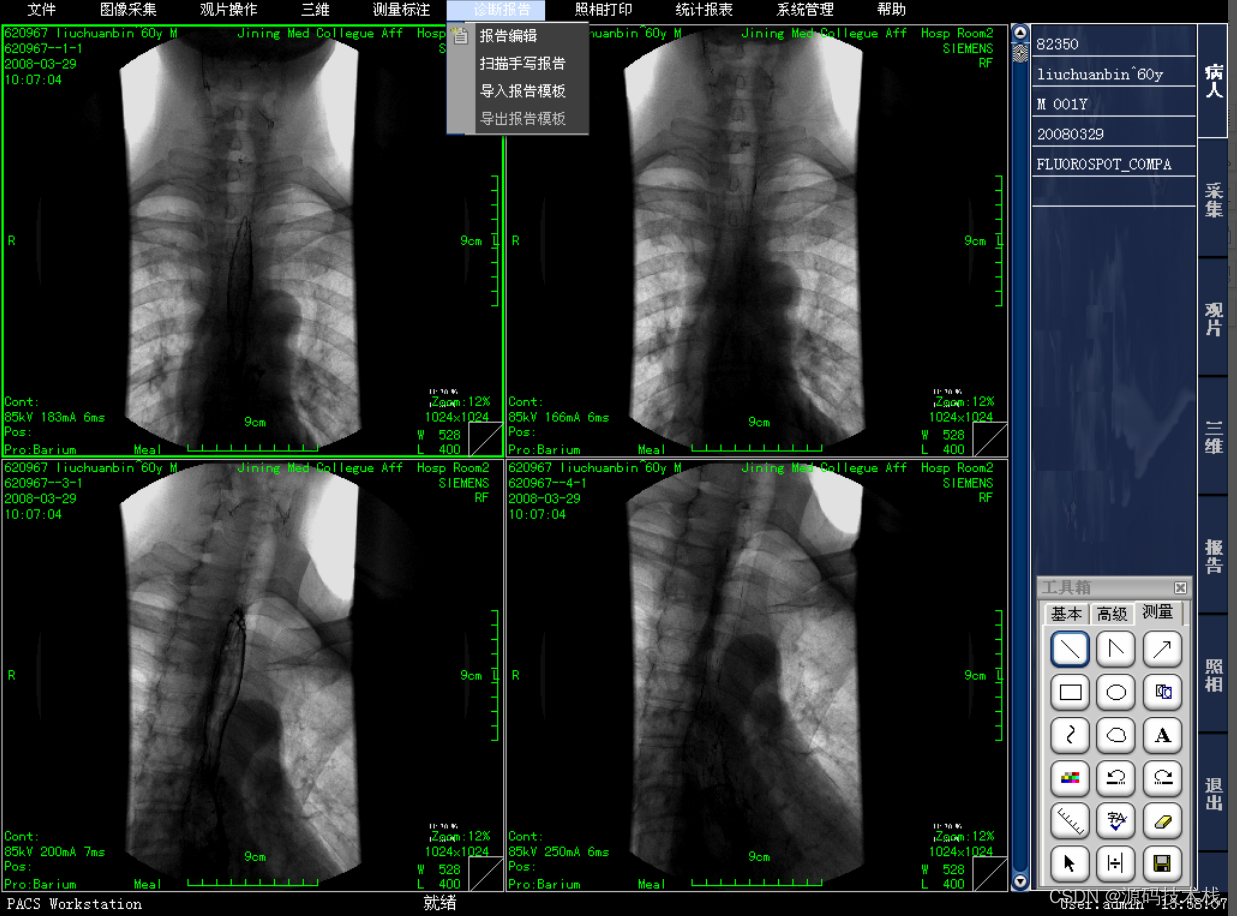The image size is (1237, 916).
Task: Open the 统计报表 menu
Action: 704,10
